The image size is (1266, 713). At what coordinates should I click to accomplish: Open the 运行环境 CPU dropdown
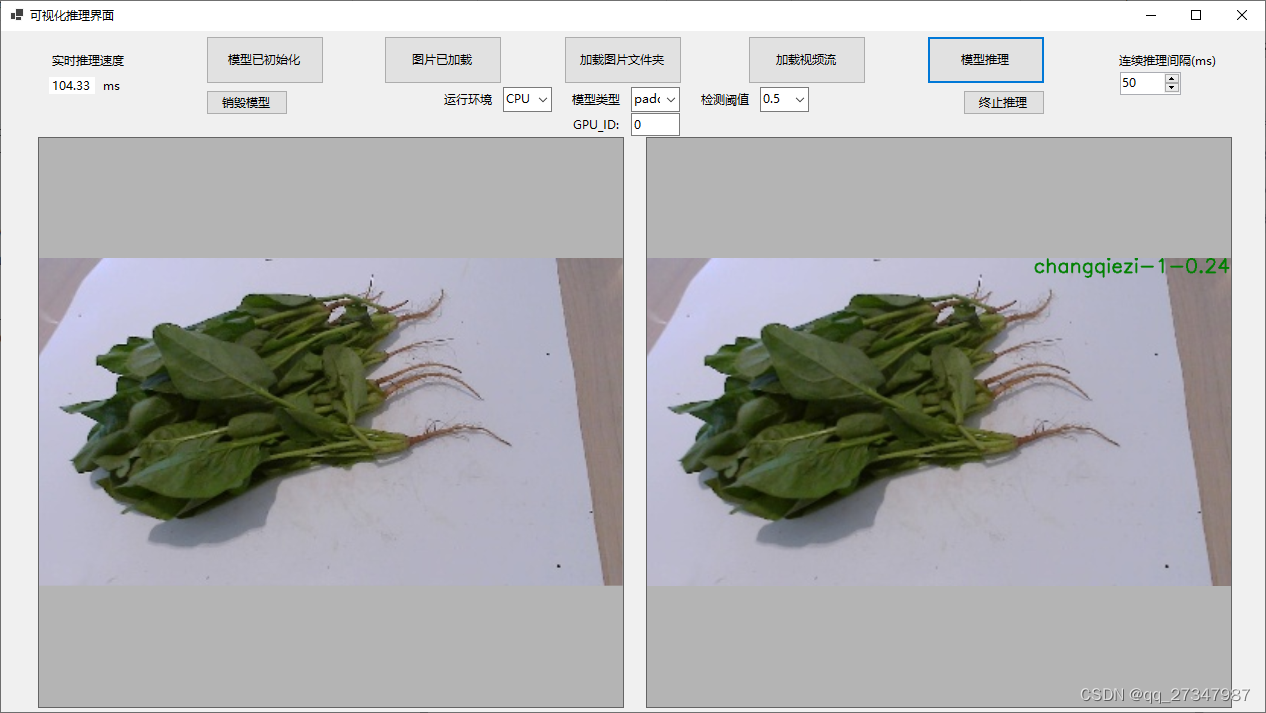click(x=527, y=99)
